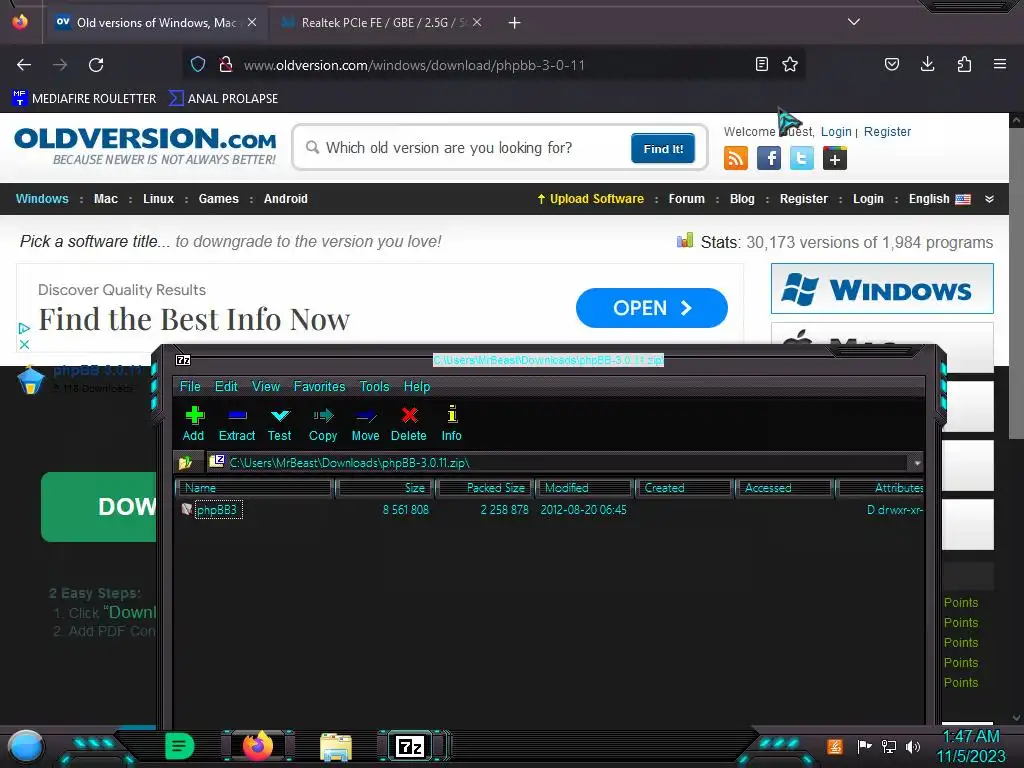Open the MEDIAFIRE ROULETTER bookmark
Viewport: 1024px width, 768px height.
[84, 99]
